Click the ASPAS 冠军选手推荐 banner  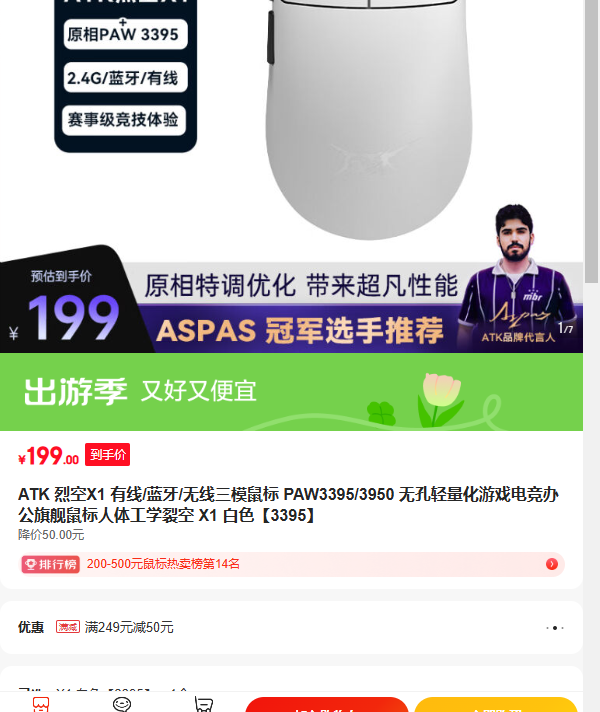[x=300, y=330]
